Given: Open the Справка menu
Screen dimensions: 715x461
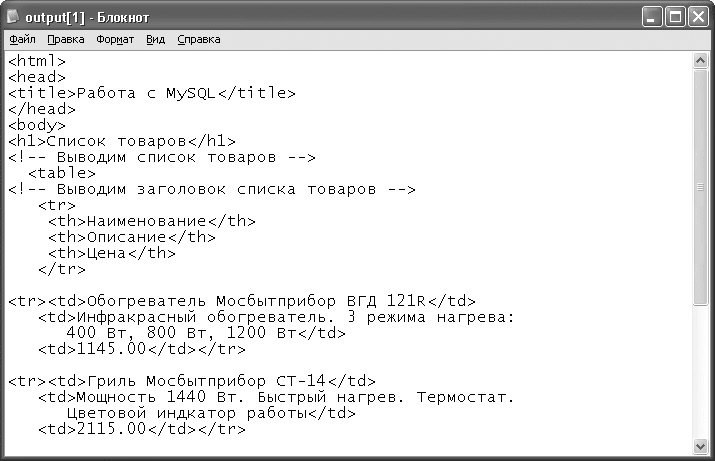Looking at the screenshot, I should 199,39.
